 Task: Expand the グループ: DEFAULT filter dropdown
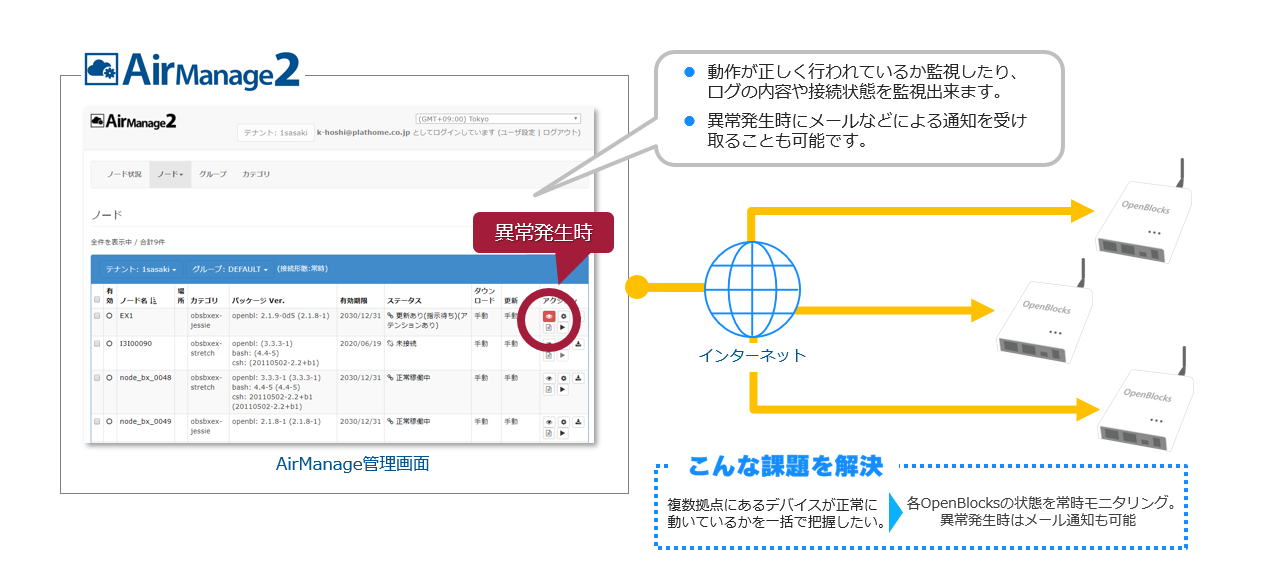tap(230, 269)
